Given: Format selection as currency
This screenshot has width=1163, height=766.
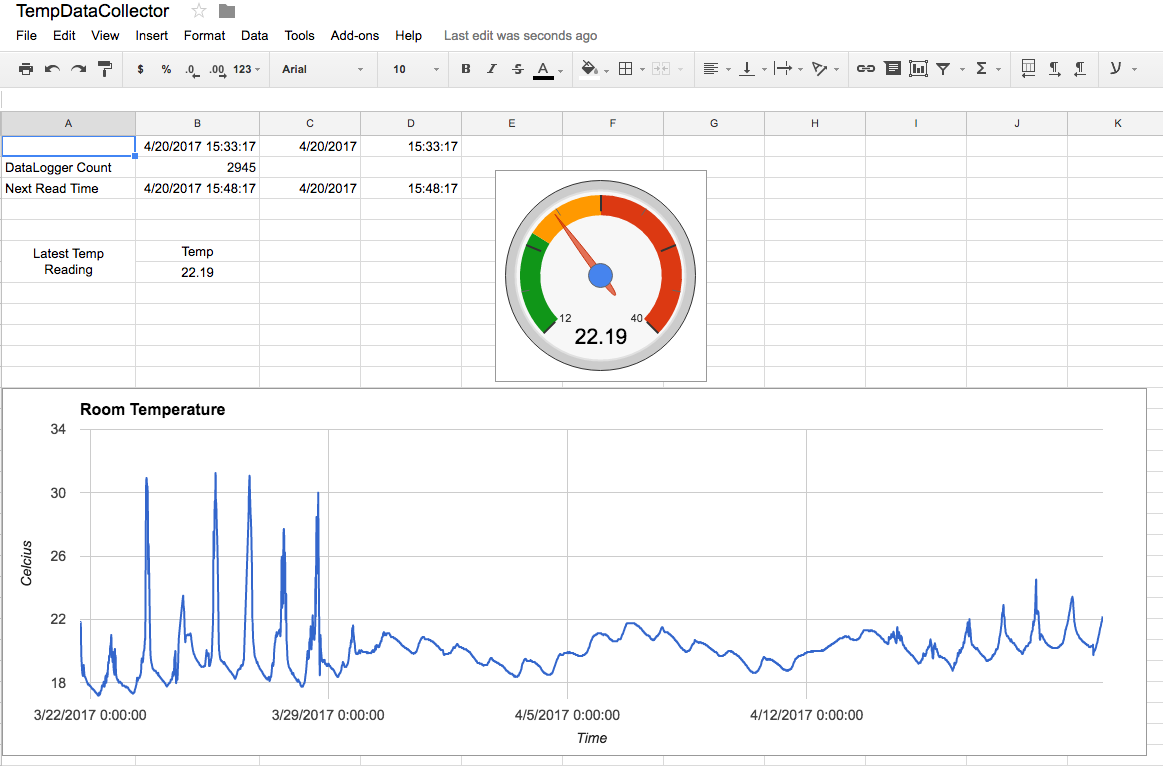Looking at the screenshot, I should click(x=140, y=69).
